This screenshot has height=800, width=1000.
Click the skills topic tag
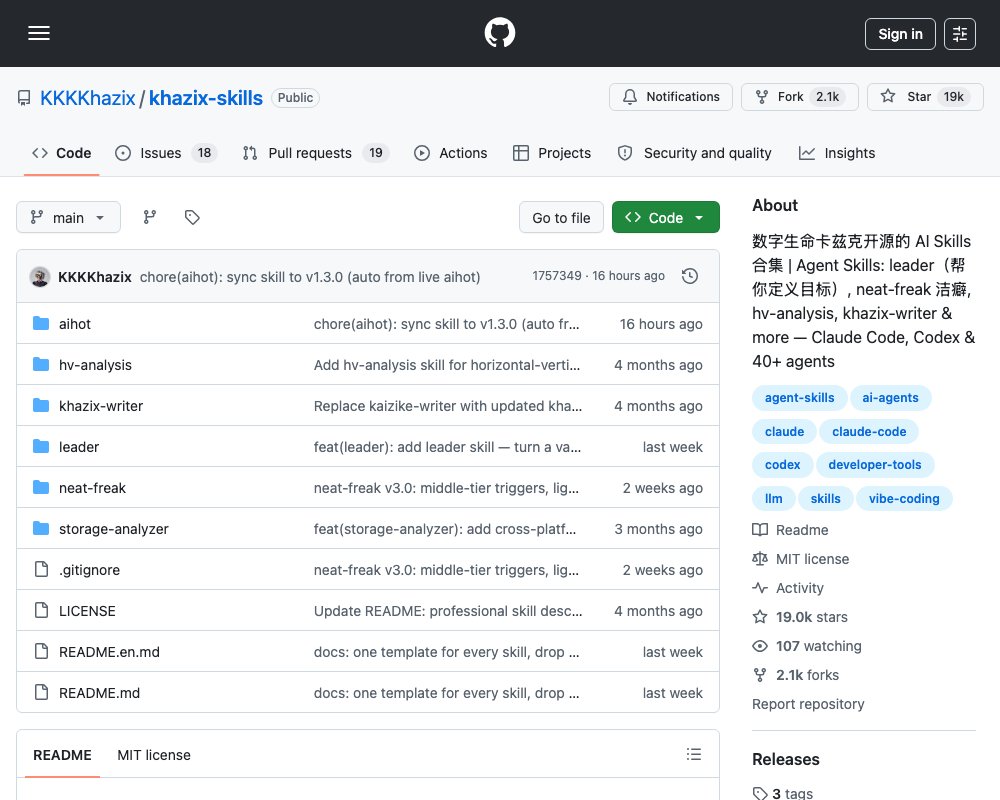coord(825,499)
